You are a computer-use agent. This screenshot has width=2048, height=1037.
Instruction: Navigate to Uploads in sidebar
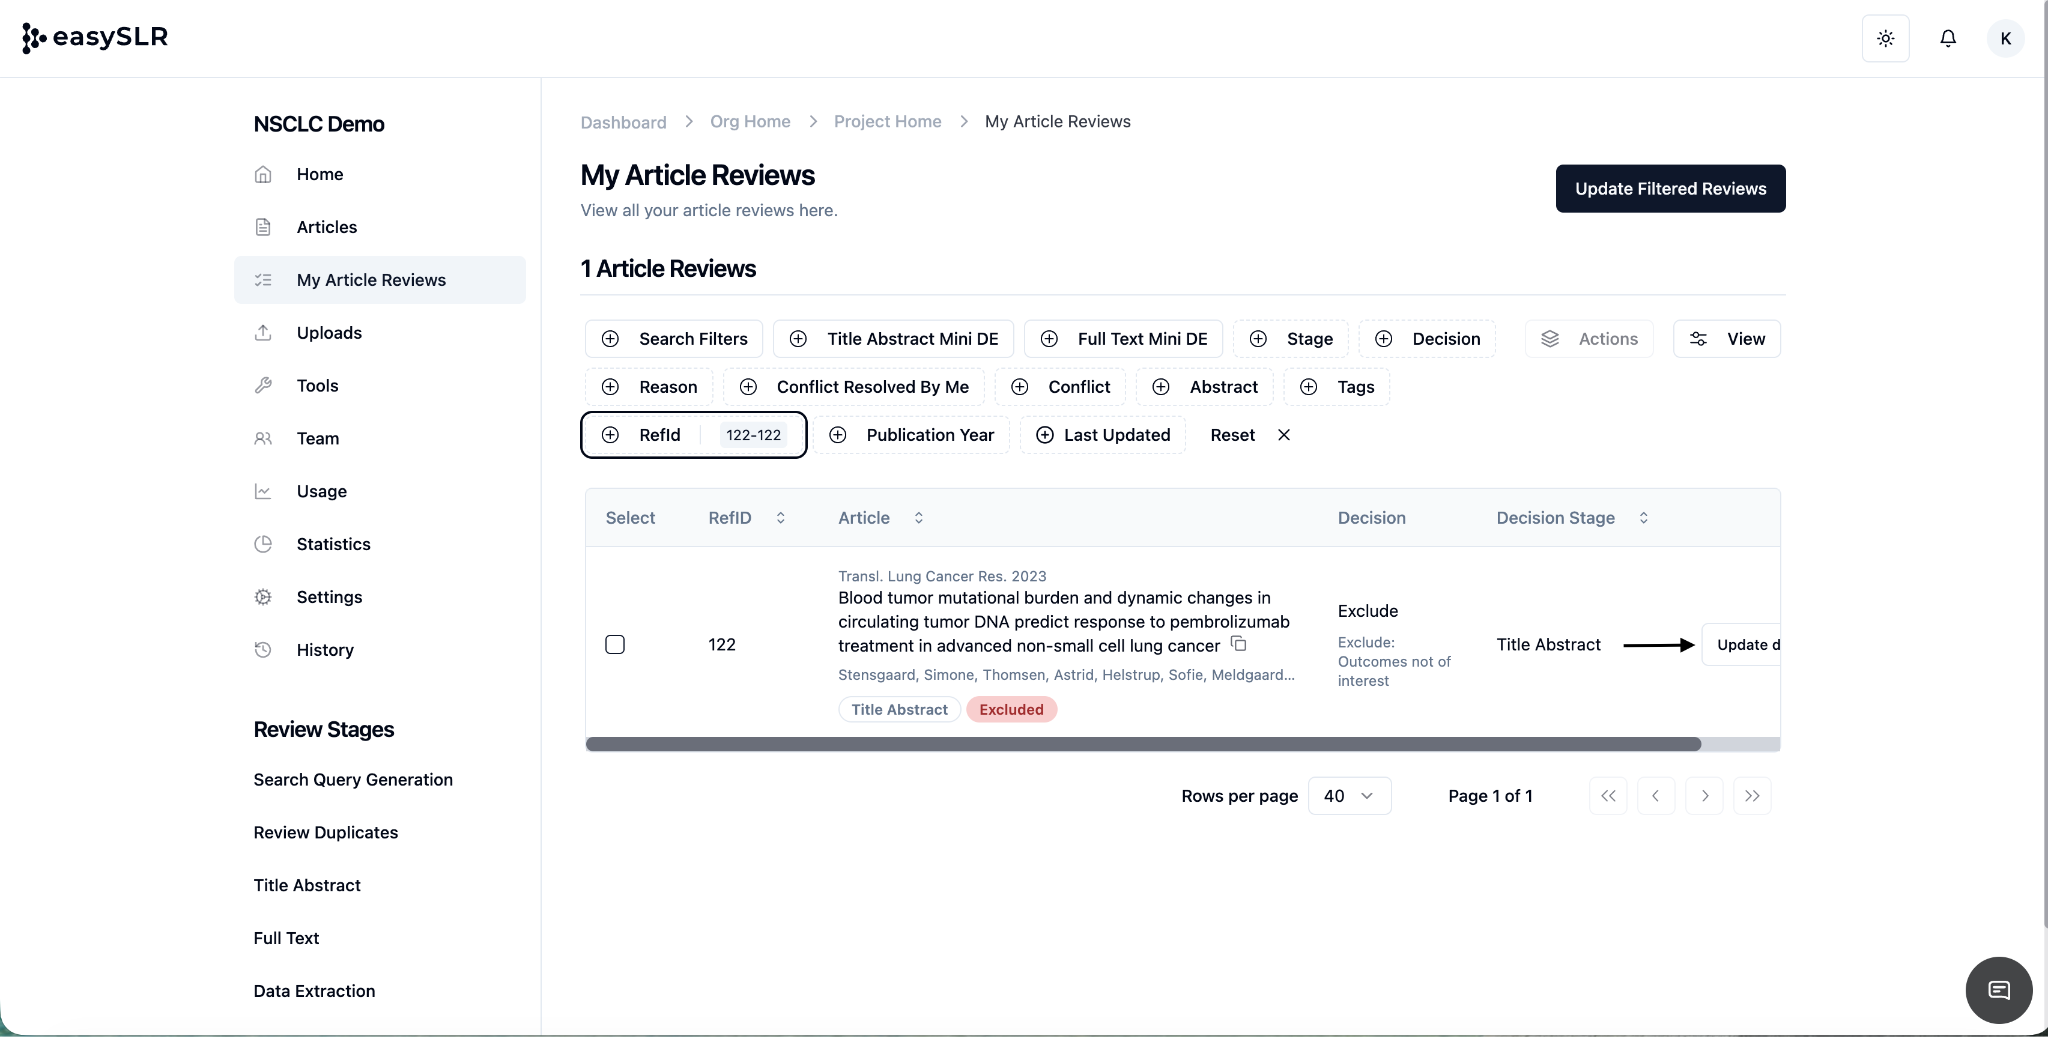pyautogui.click(x=329, y=333)
